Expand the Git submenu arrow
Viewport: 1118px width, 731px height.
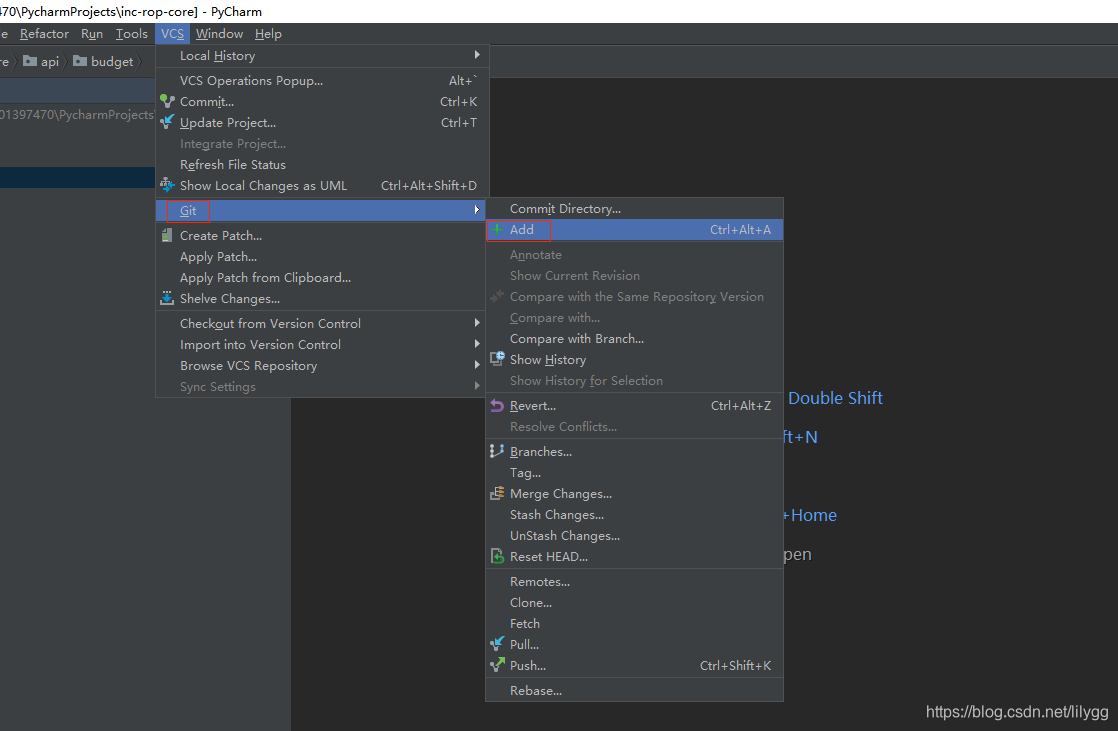(477, 210)
